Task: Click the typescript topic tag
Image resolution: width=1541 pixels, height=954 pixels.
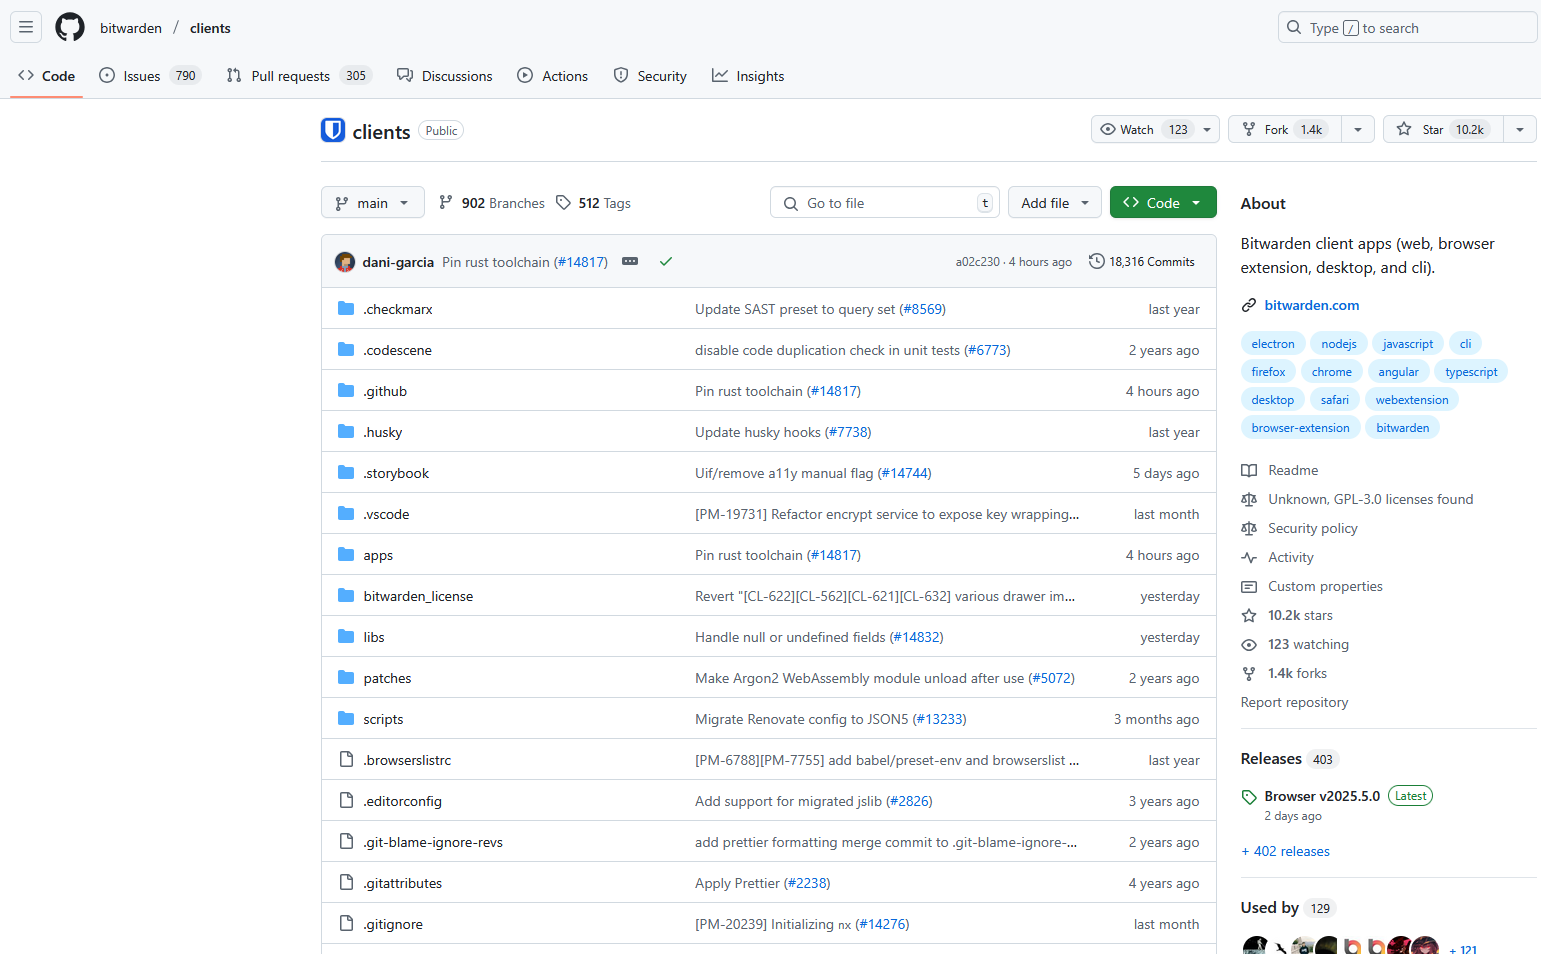Action: tap(1471, 371)
